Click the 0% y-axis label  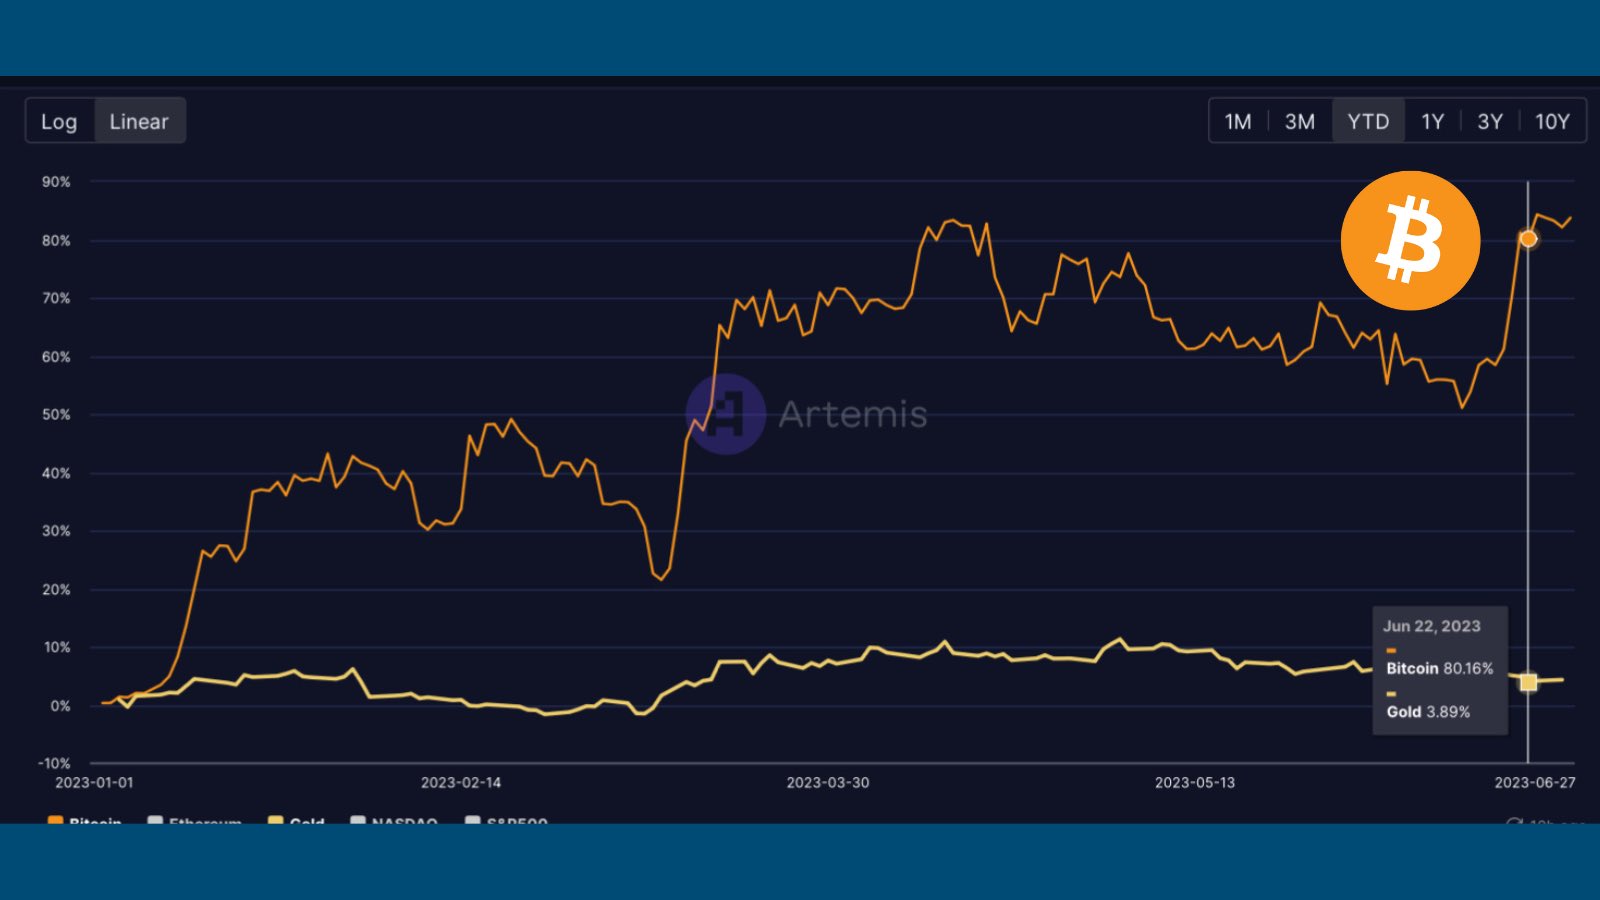pyautogui.click(x=60, y=706)
